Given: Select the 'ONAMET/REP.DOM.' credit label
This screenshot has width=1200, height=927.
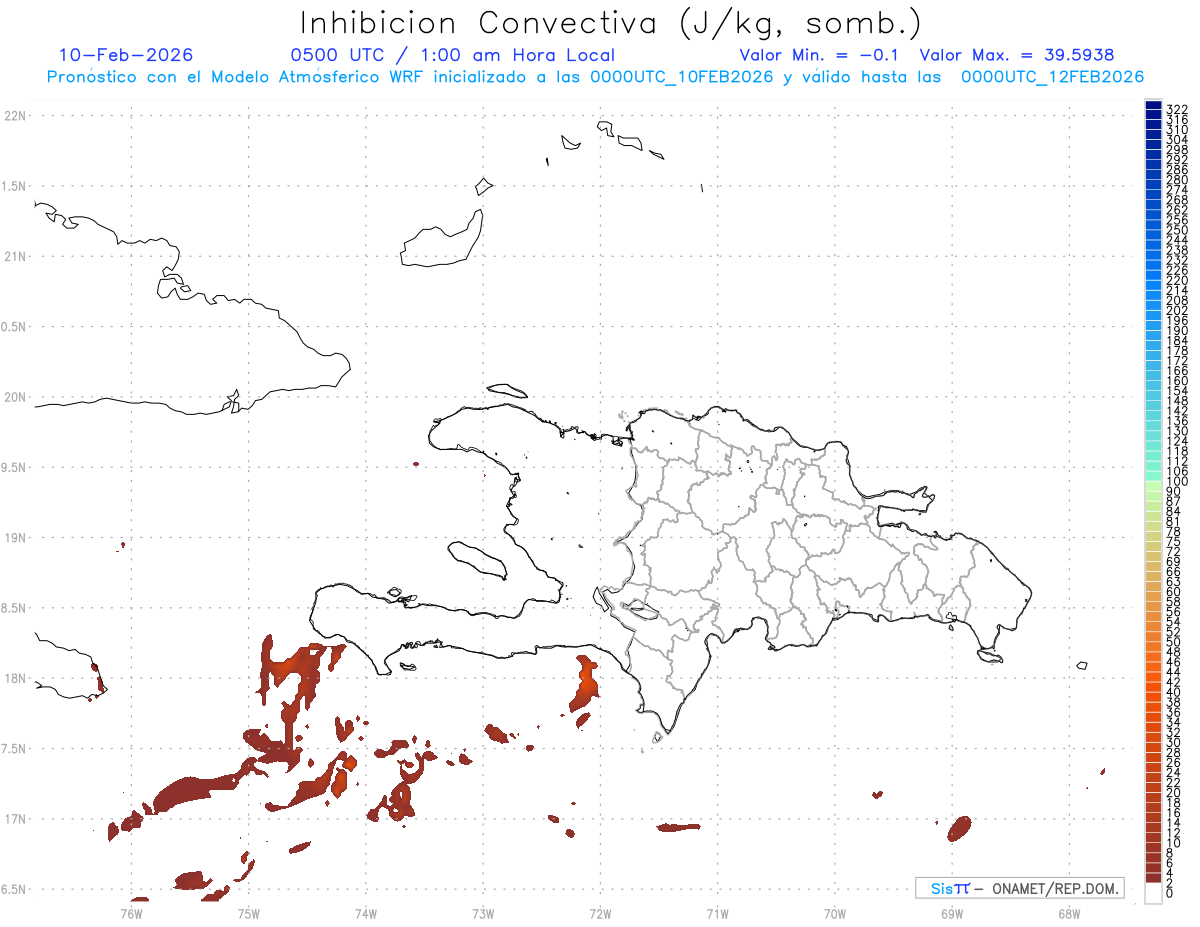Looking at the screenshot, I should click(1055, 888).
